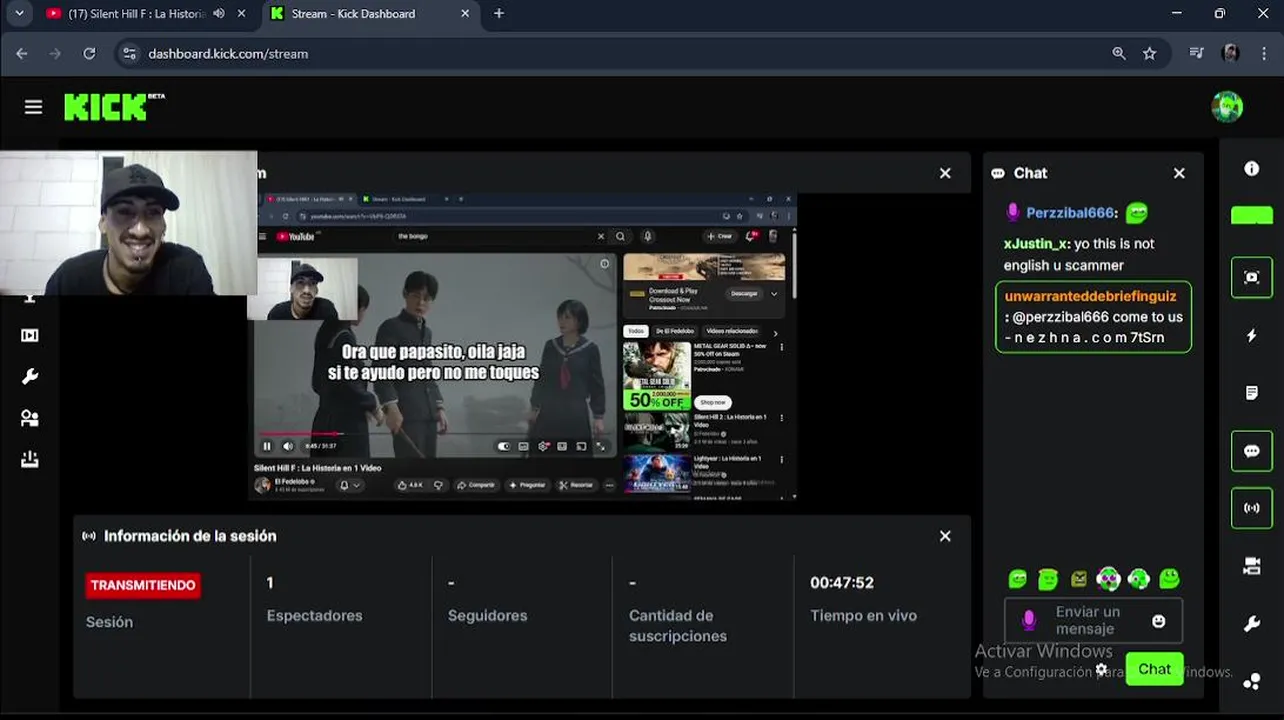Viewport: 1284px width, 720px height.
Task: Open the left sidebar wrench settings icon
Action: 30,377
